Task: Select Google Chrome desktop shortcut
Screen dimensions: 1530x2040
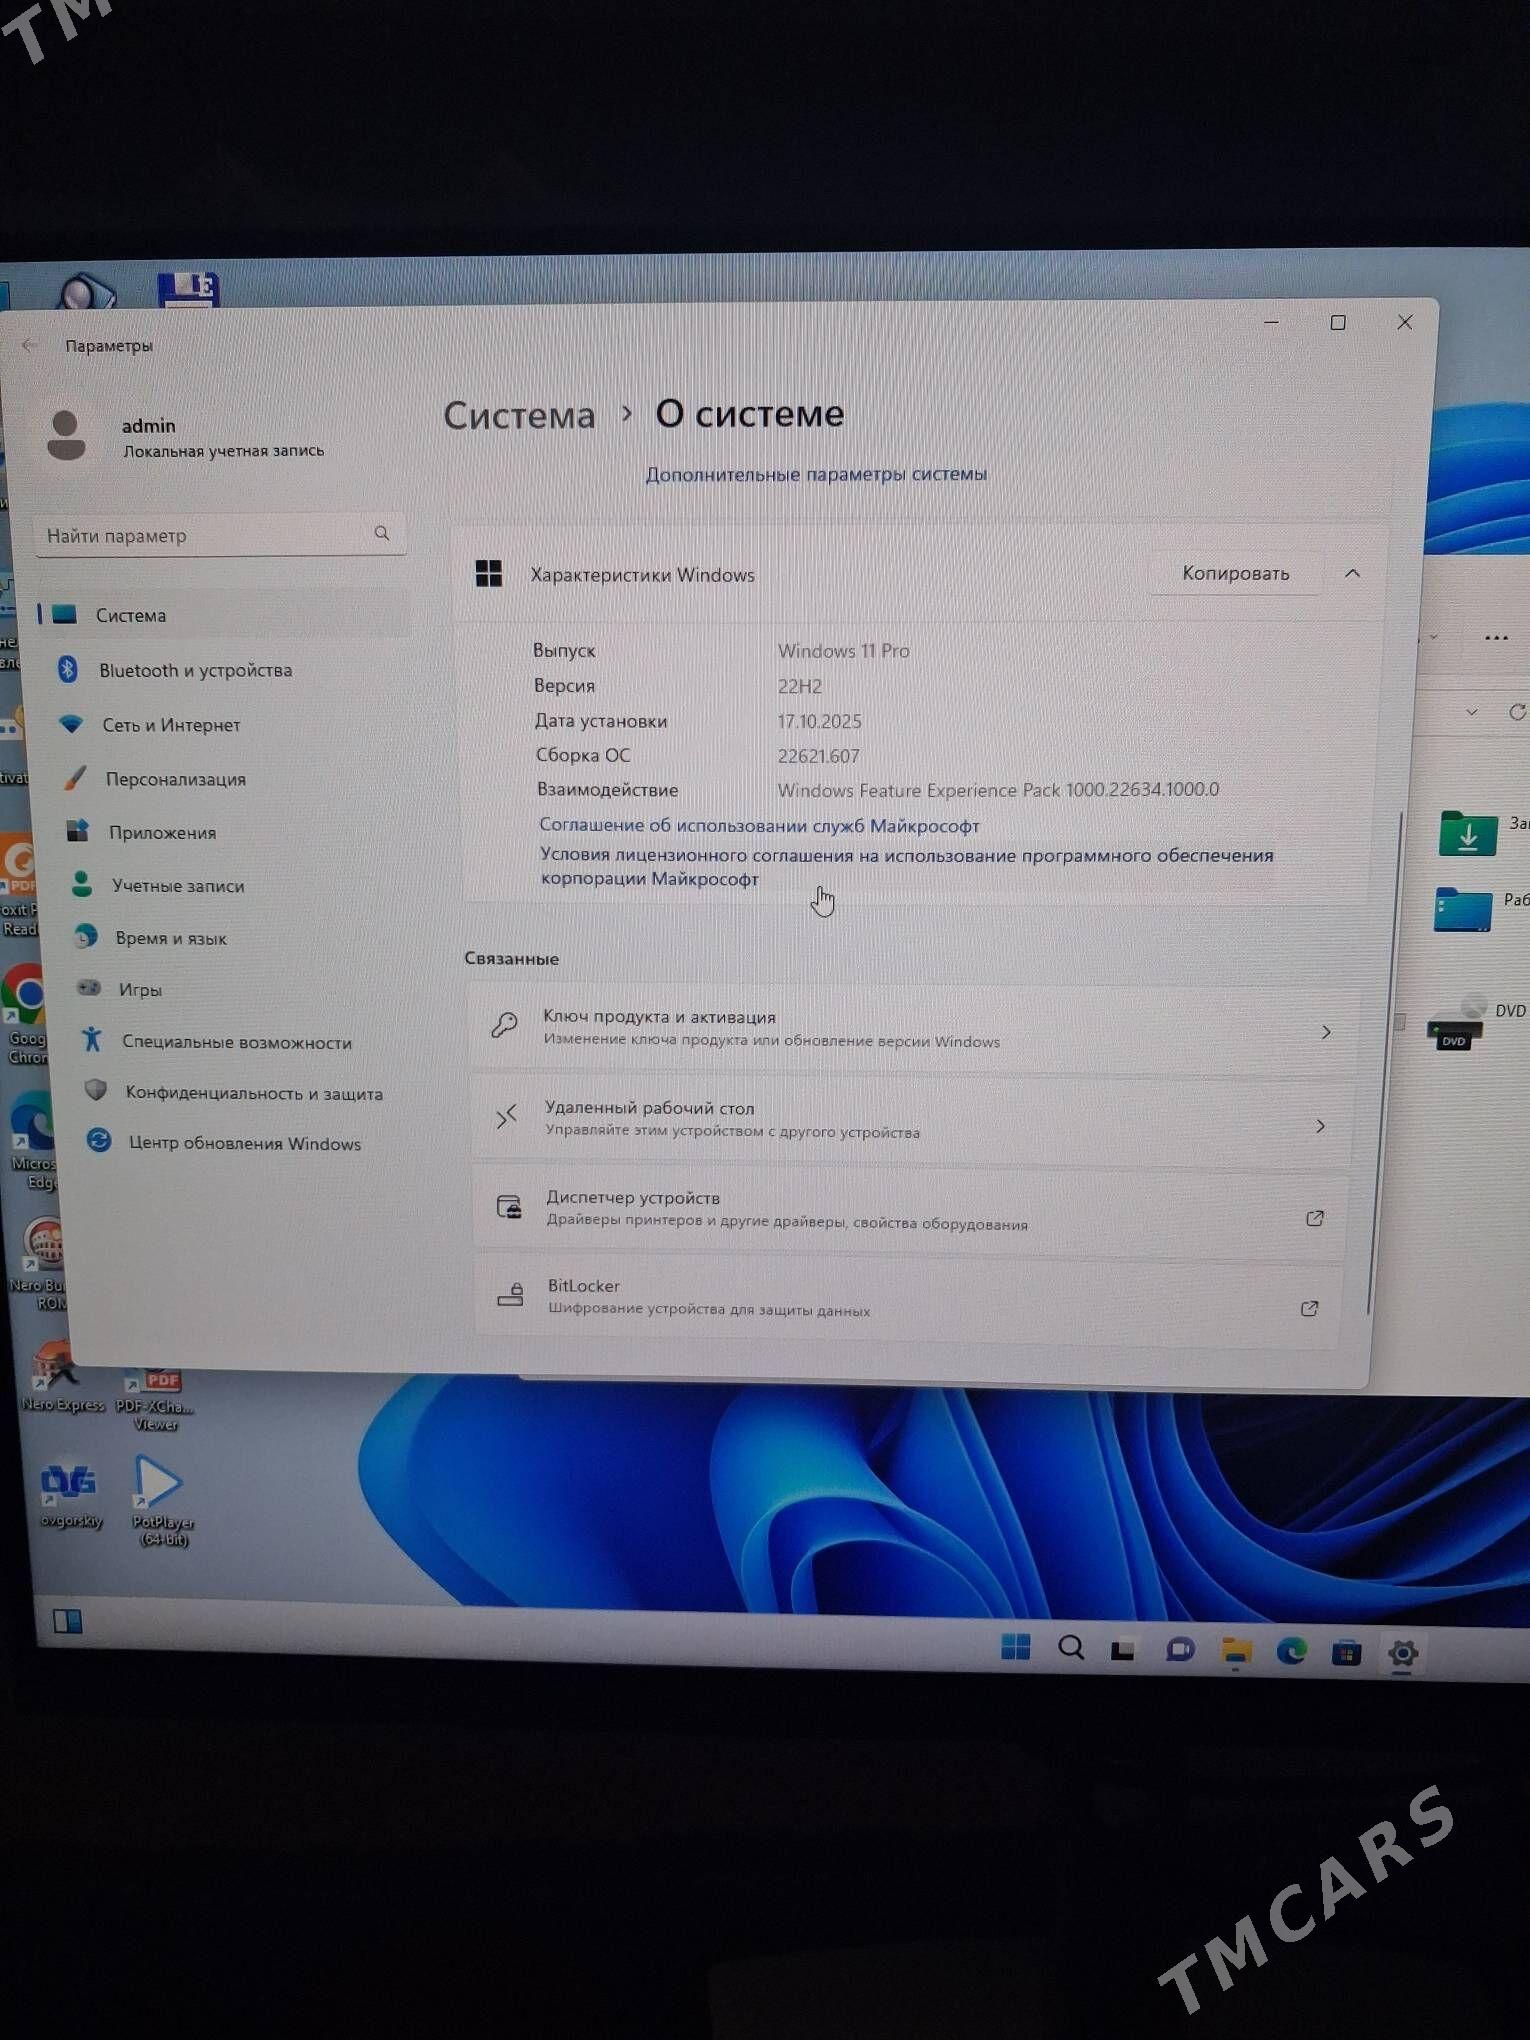Action: (x=26, y=1015)
